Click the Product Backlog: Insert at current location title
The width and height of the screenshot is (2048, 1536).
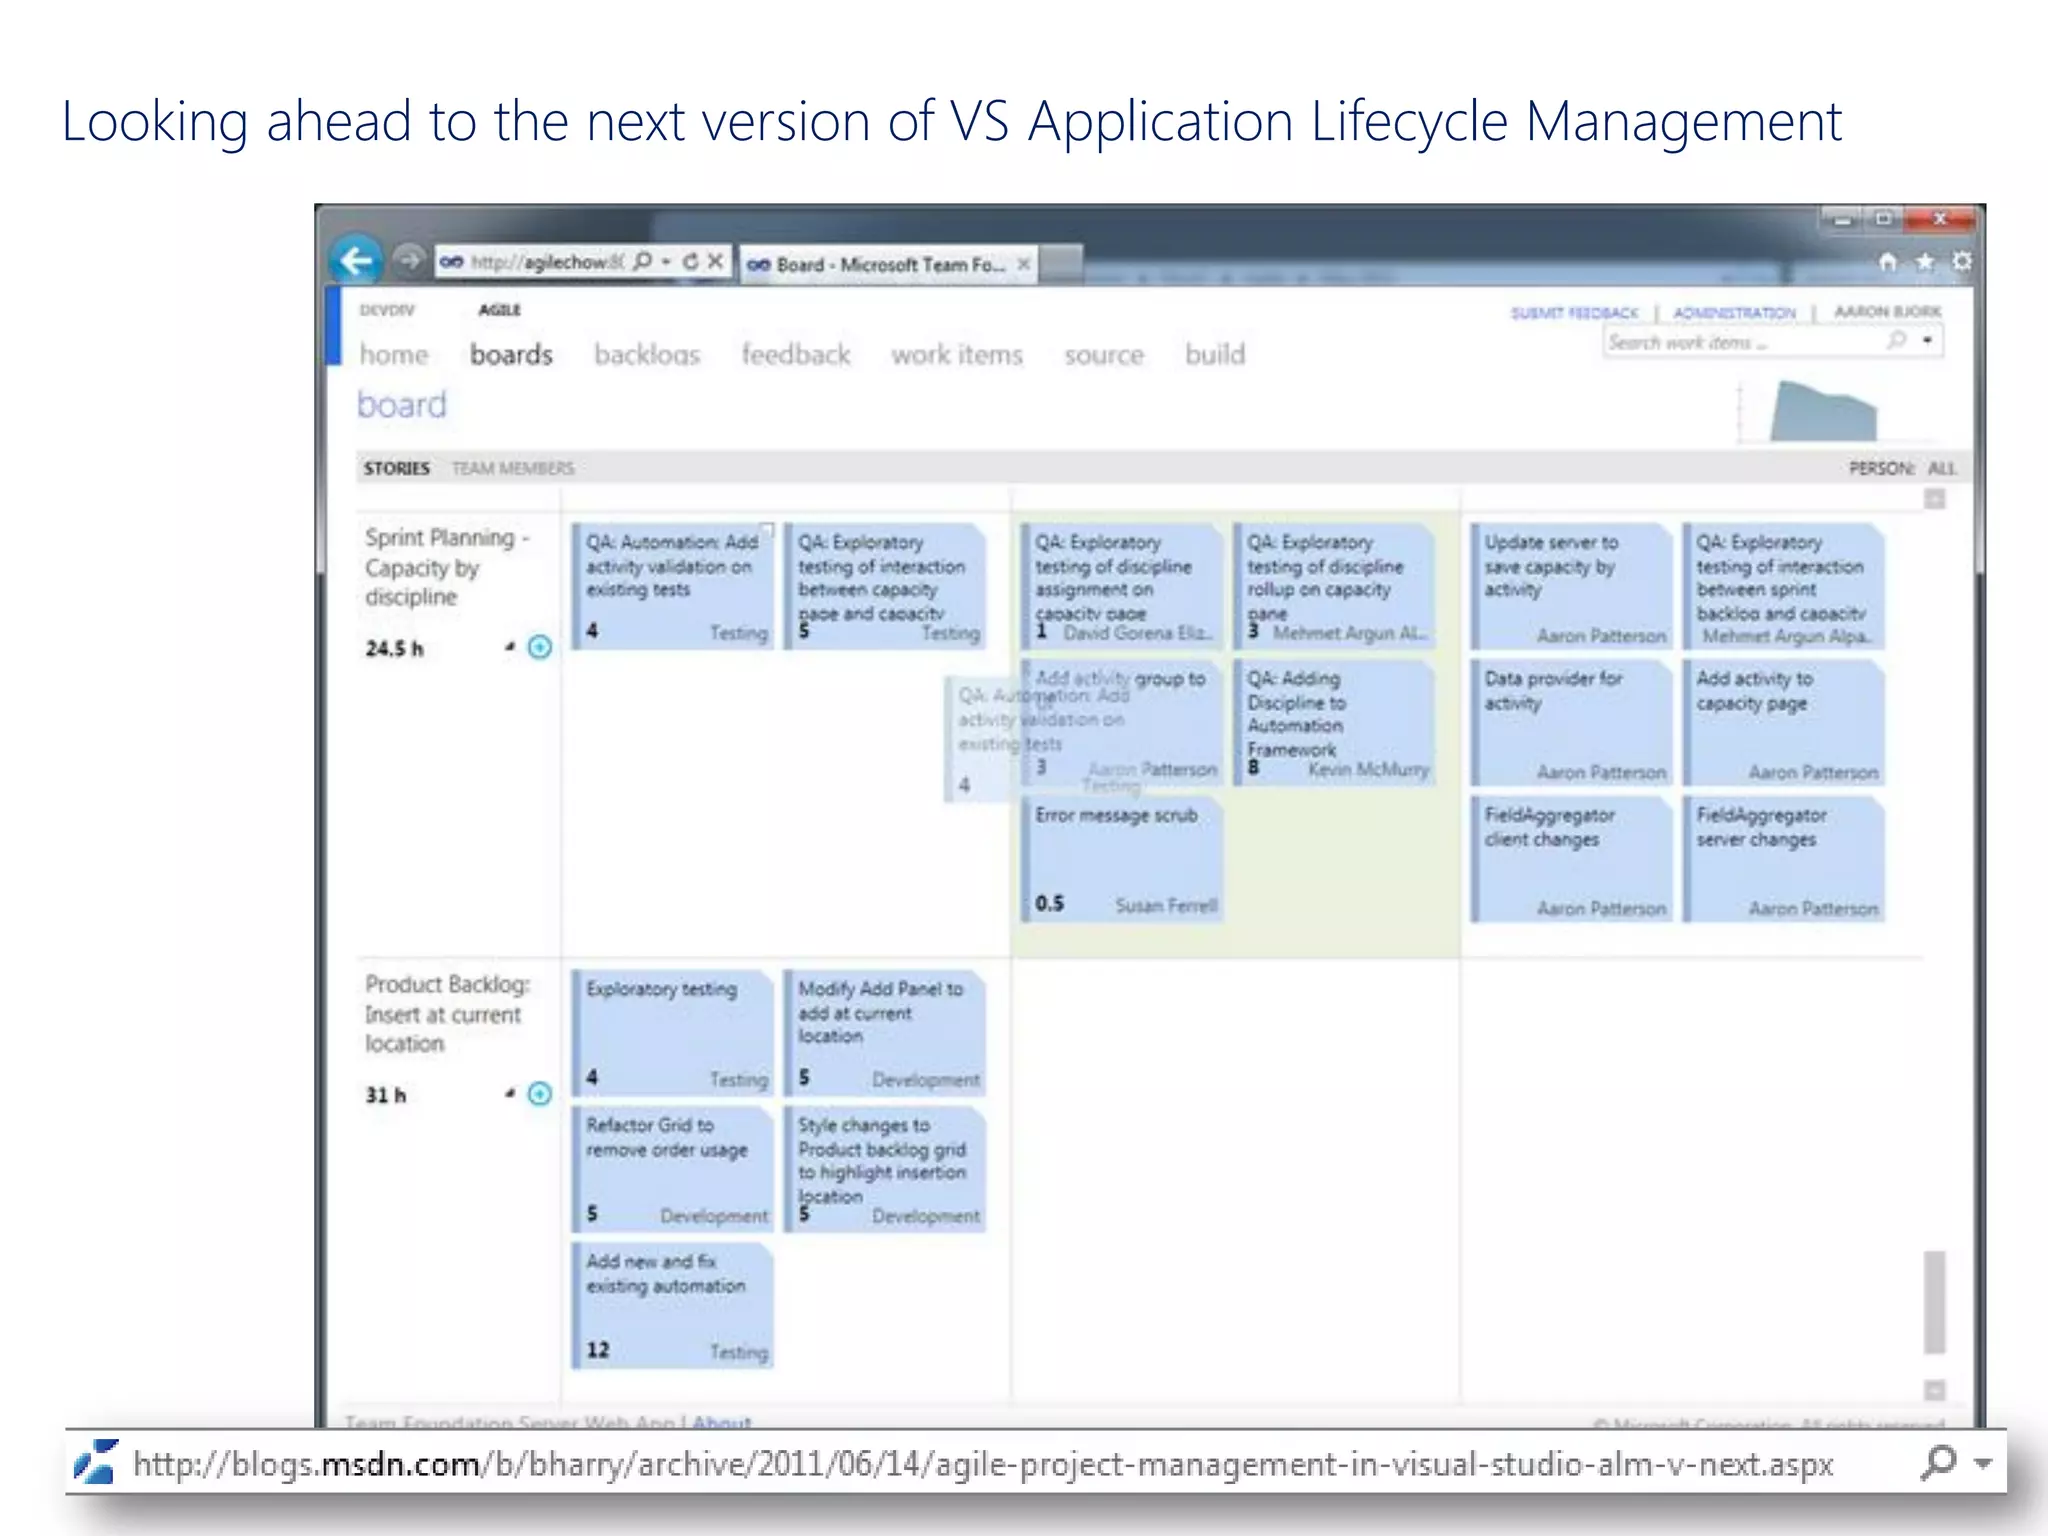click(447, 1014)
